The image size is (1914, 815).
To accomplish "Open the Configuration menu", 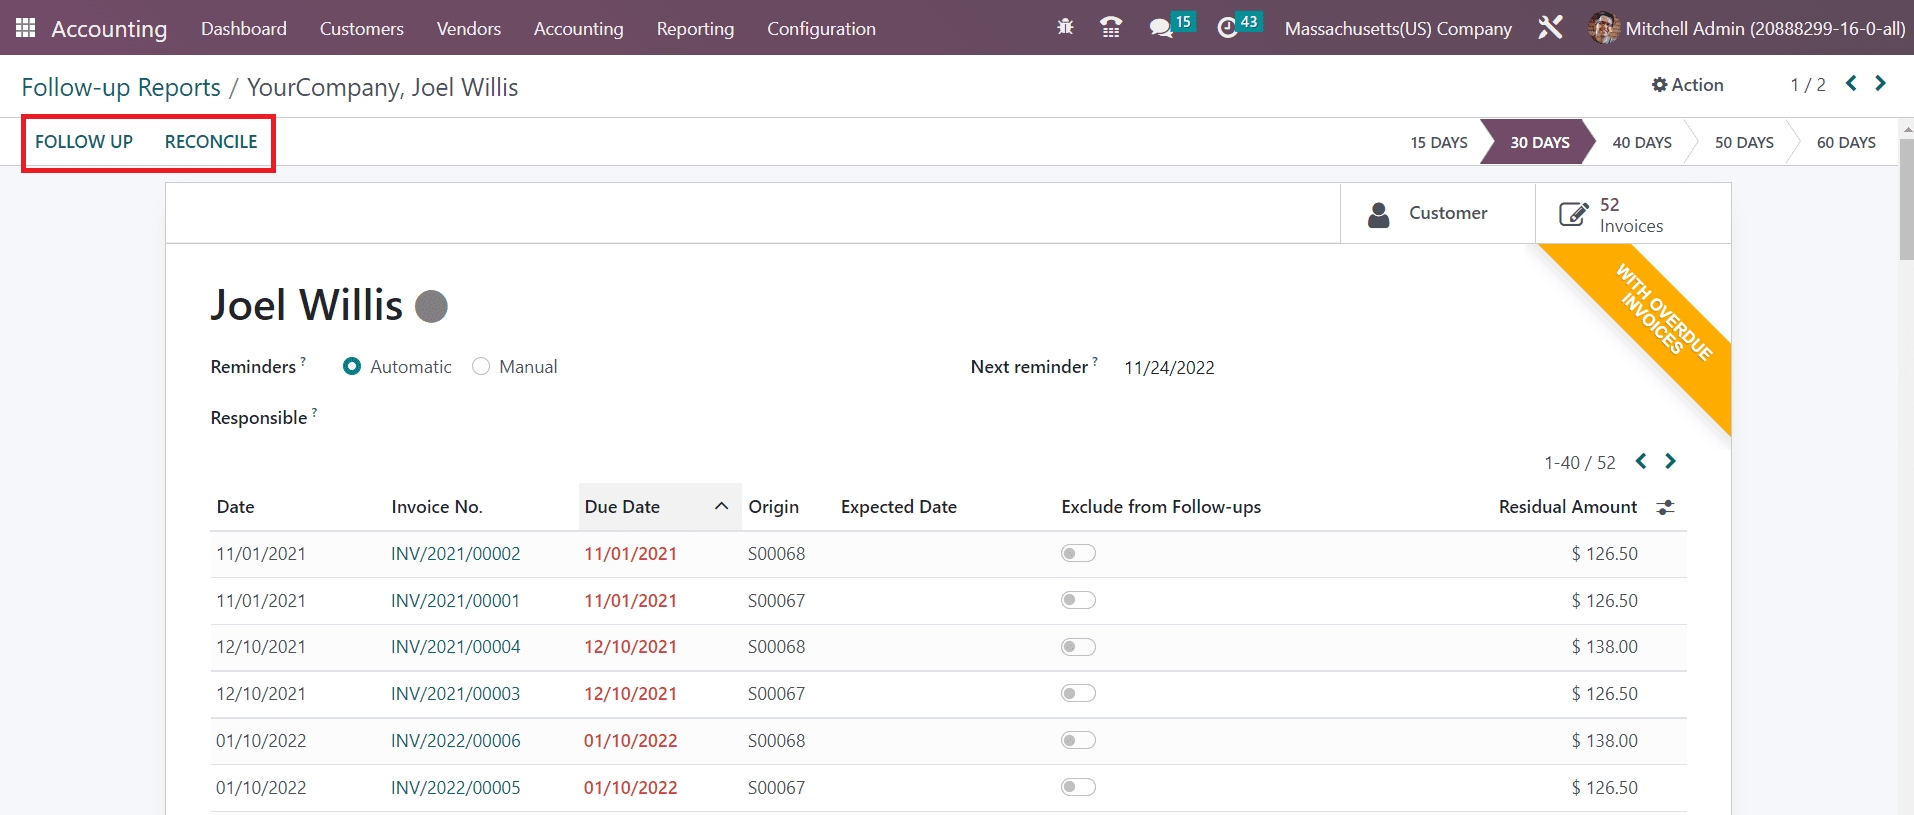I will click(x=821, y=29).
